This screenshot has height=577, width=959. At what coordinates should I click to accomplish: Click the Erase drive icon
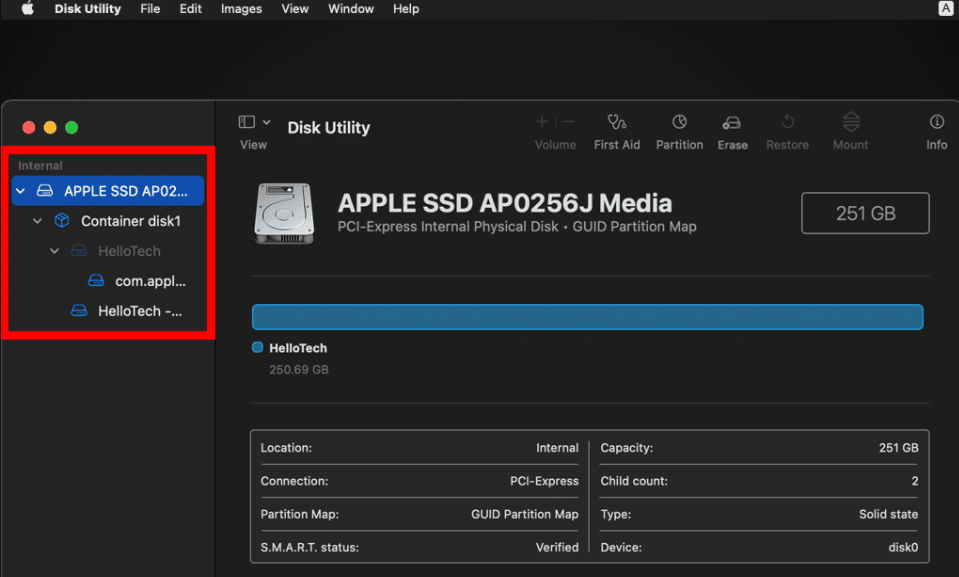point(731,122)
